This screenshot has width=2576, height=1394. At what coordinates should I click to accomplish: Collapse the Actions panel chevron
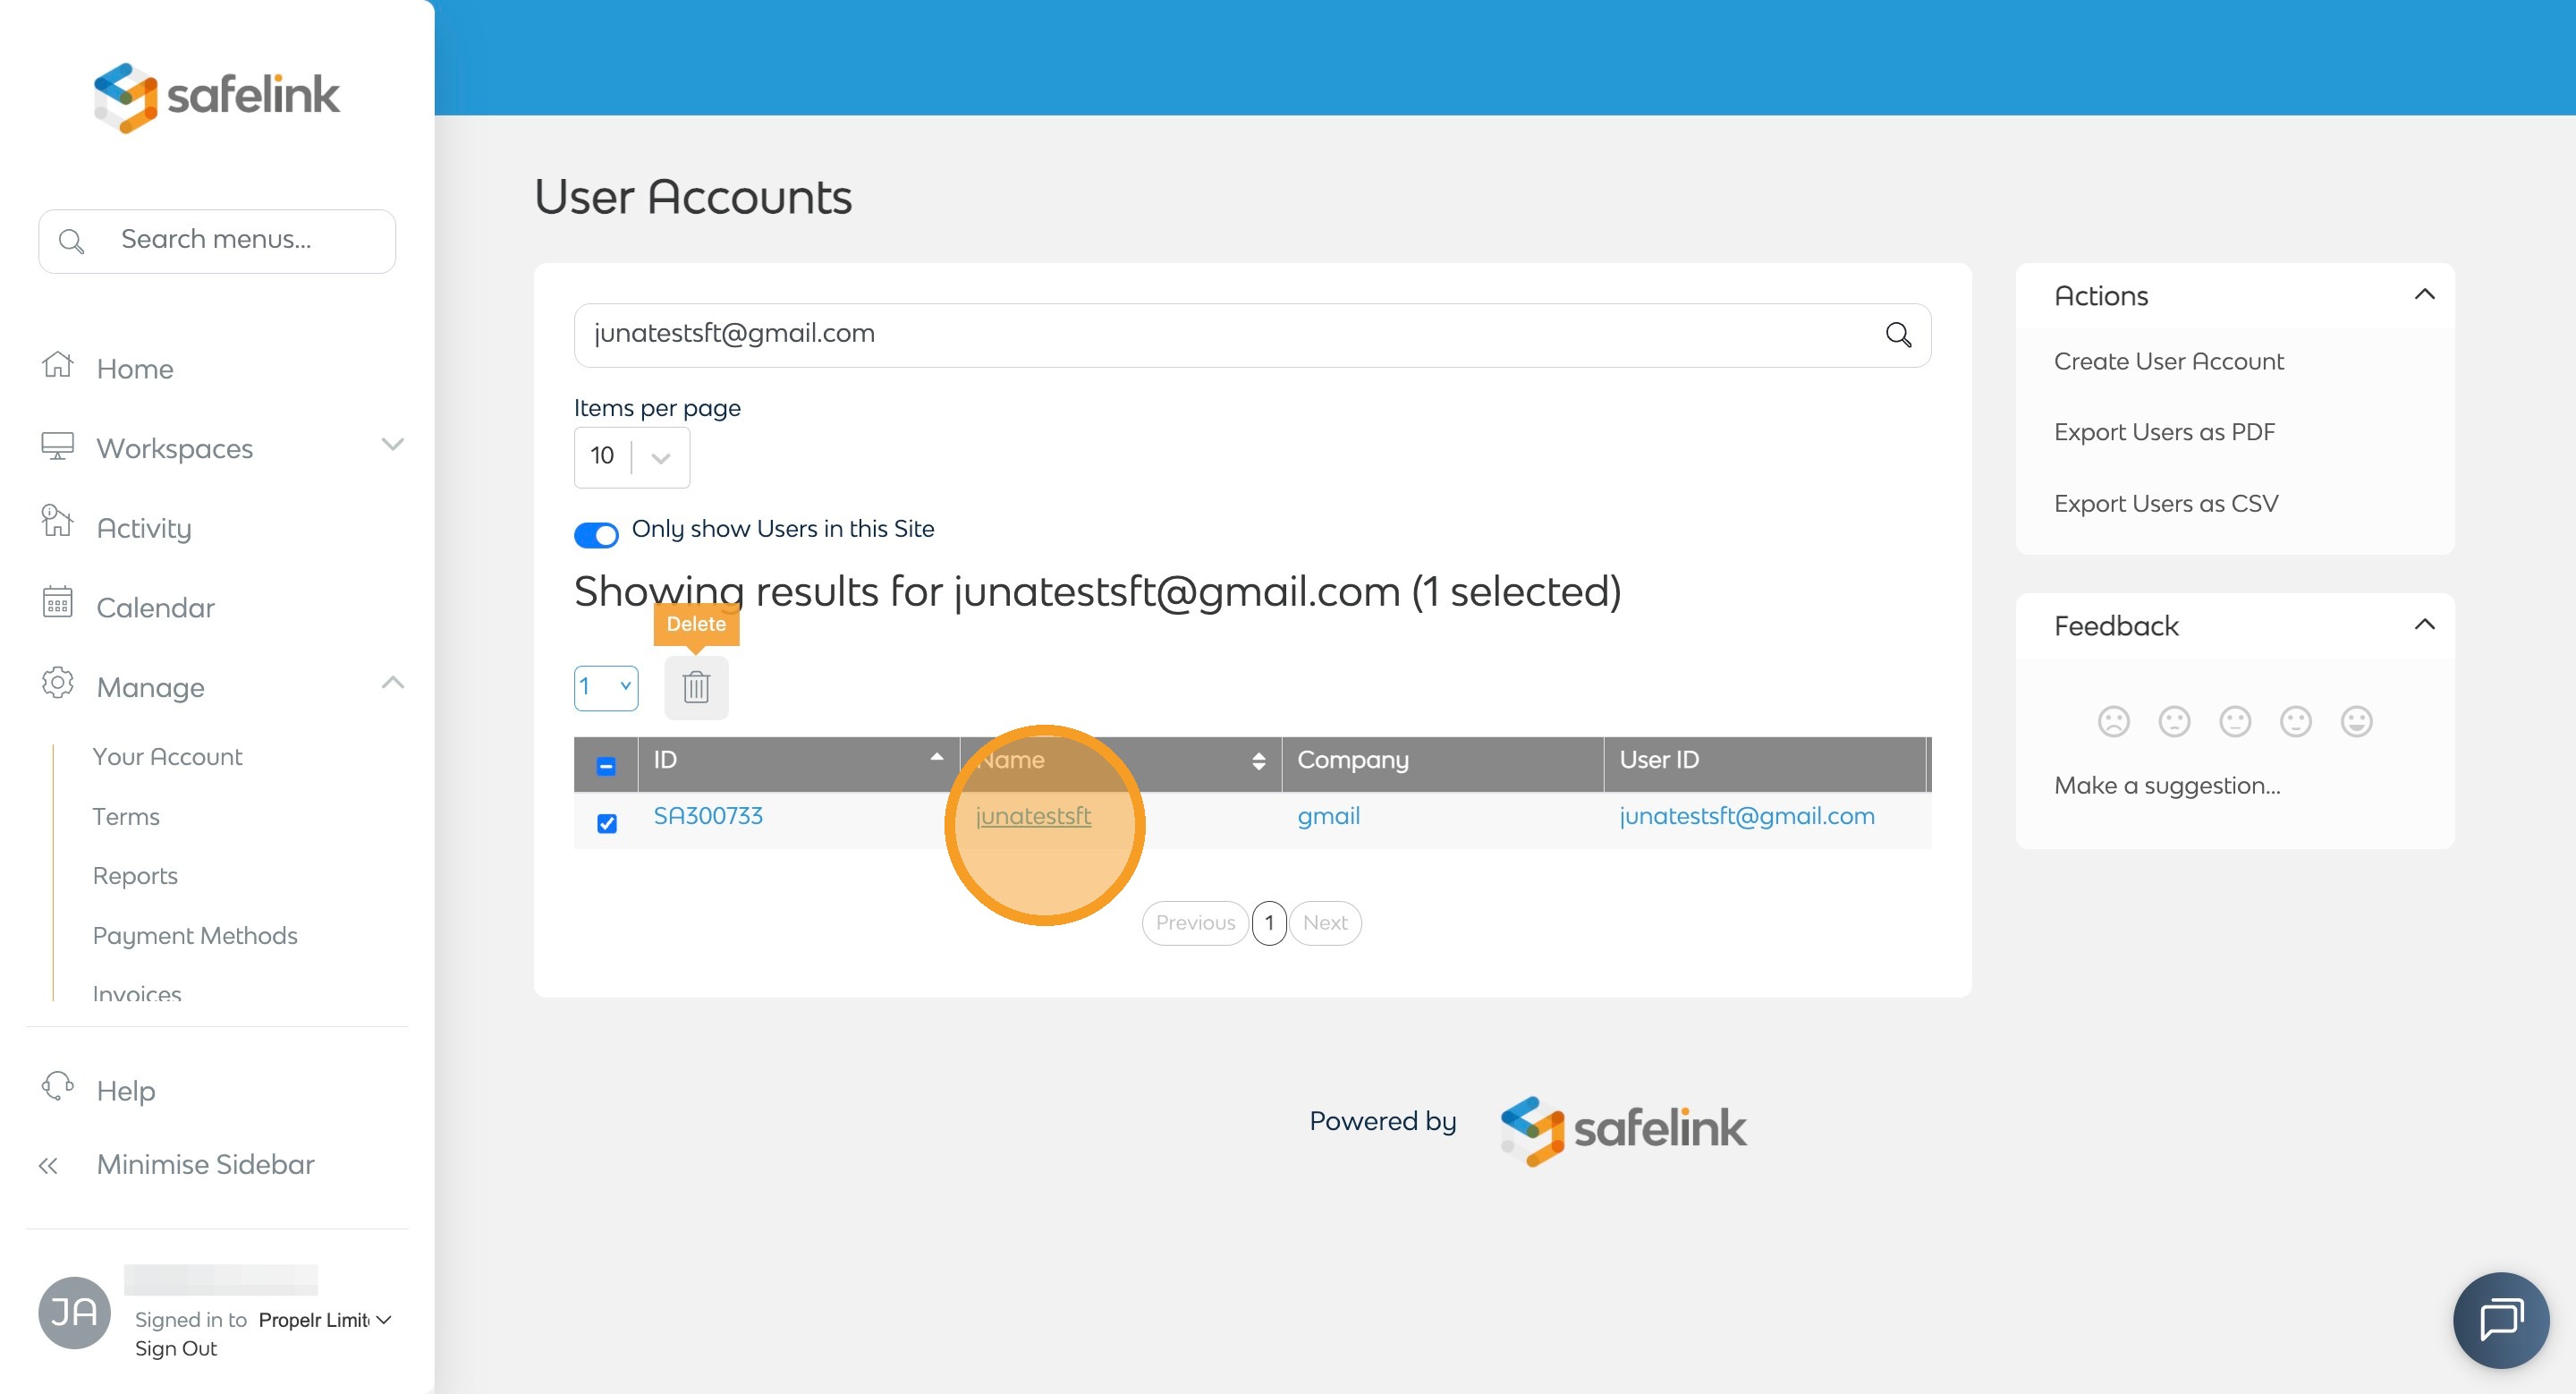click(x=2424, y=295)
